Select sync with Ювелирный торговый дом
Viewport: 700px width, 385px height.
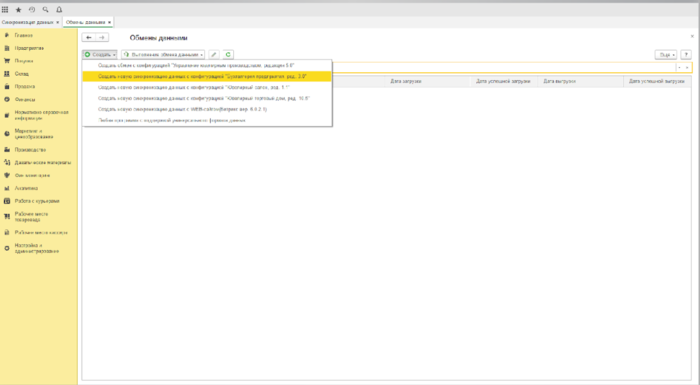207,98
